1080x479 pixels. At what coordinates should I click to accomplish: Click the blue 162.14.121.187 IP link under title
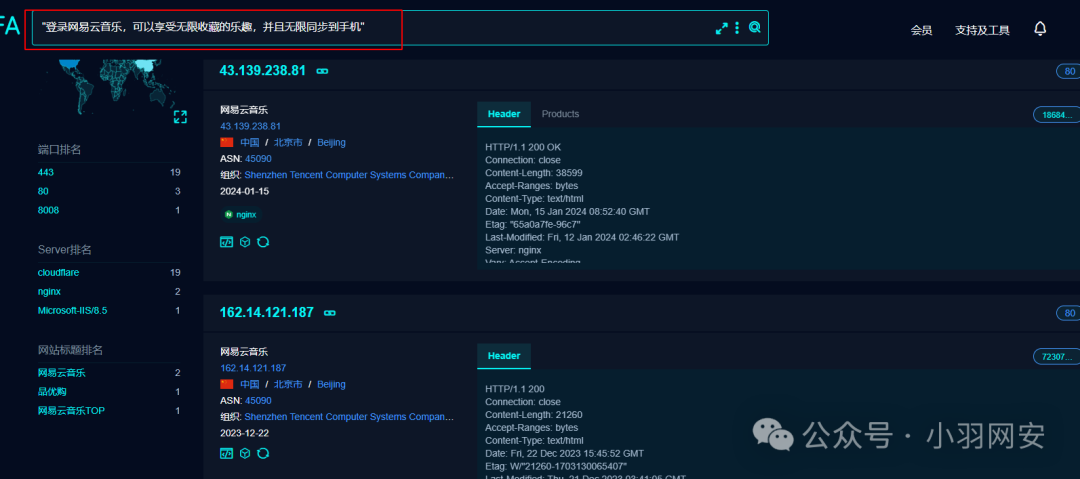point(253,368)
